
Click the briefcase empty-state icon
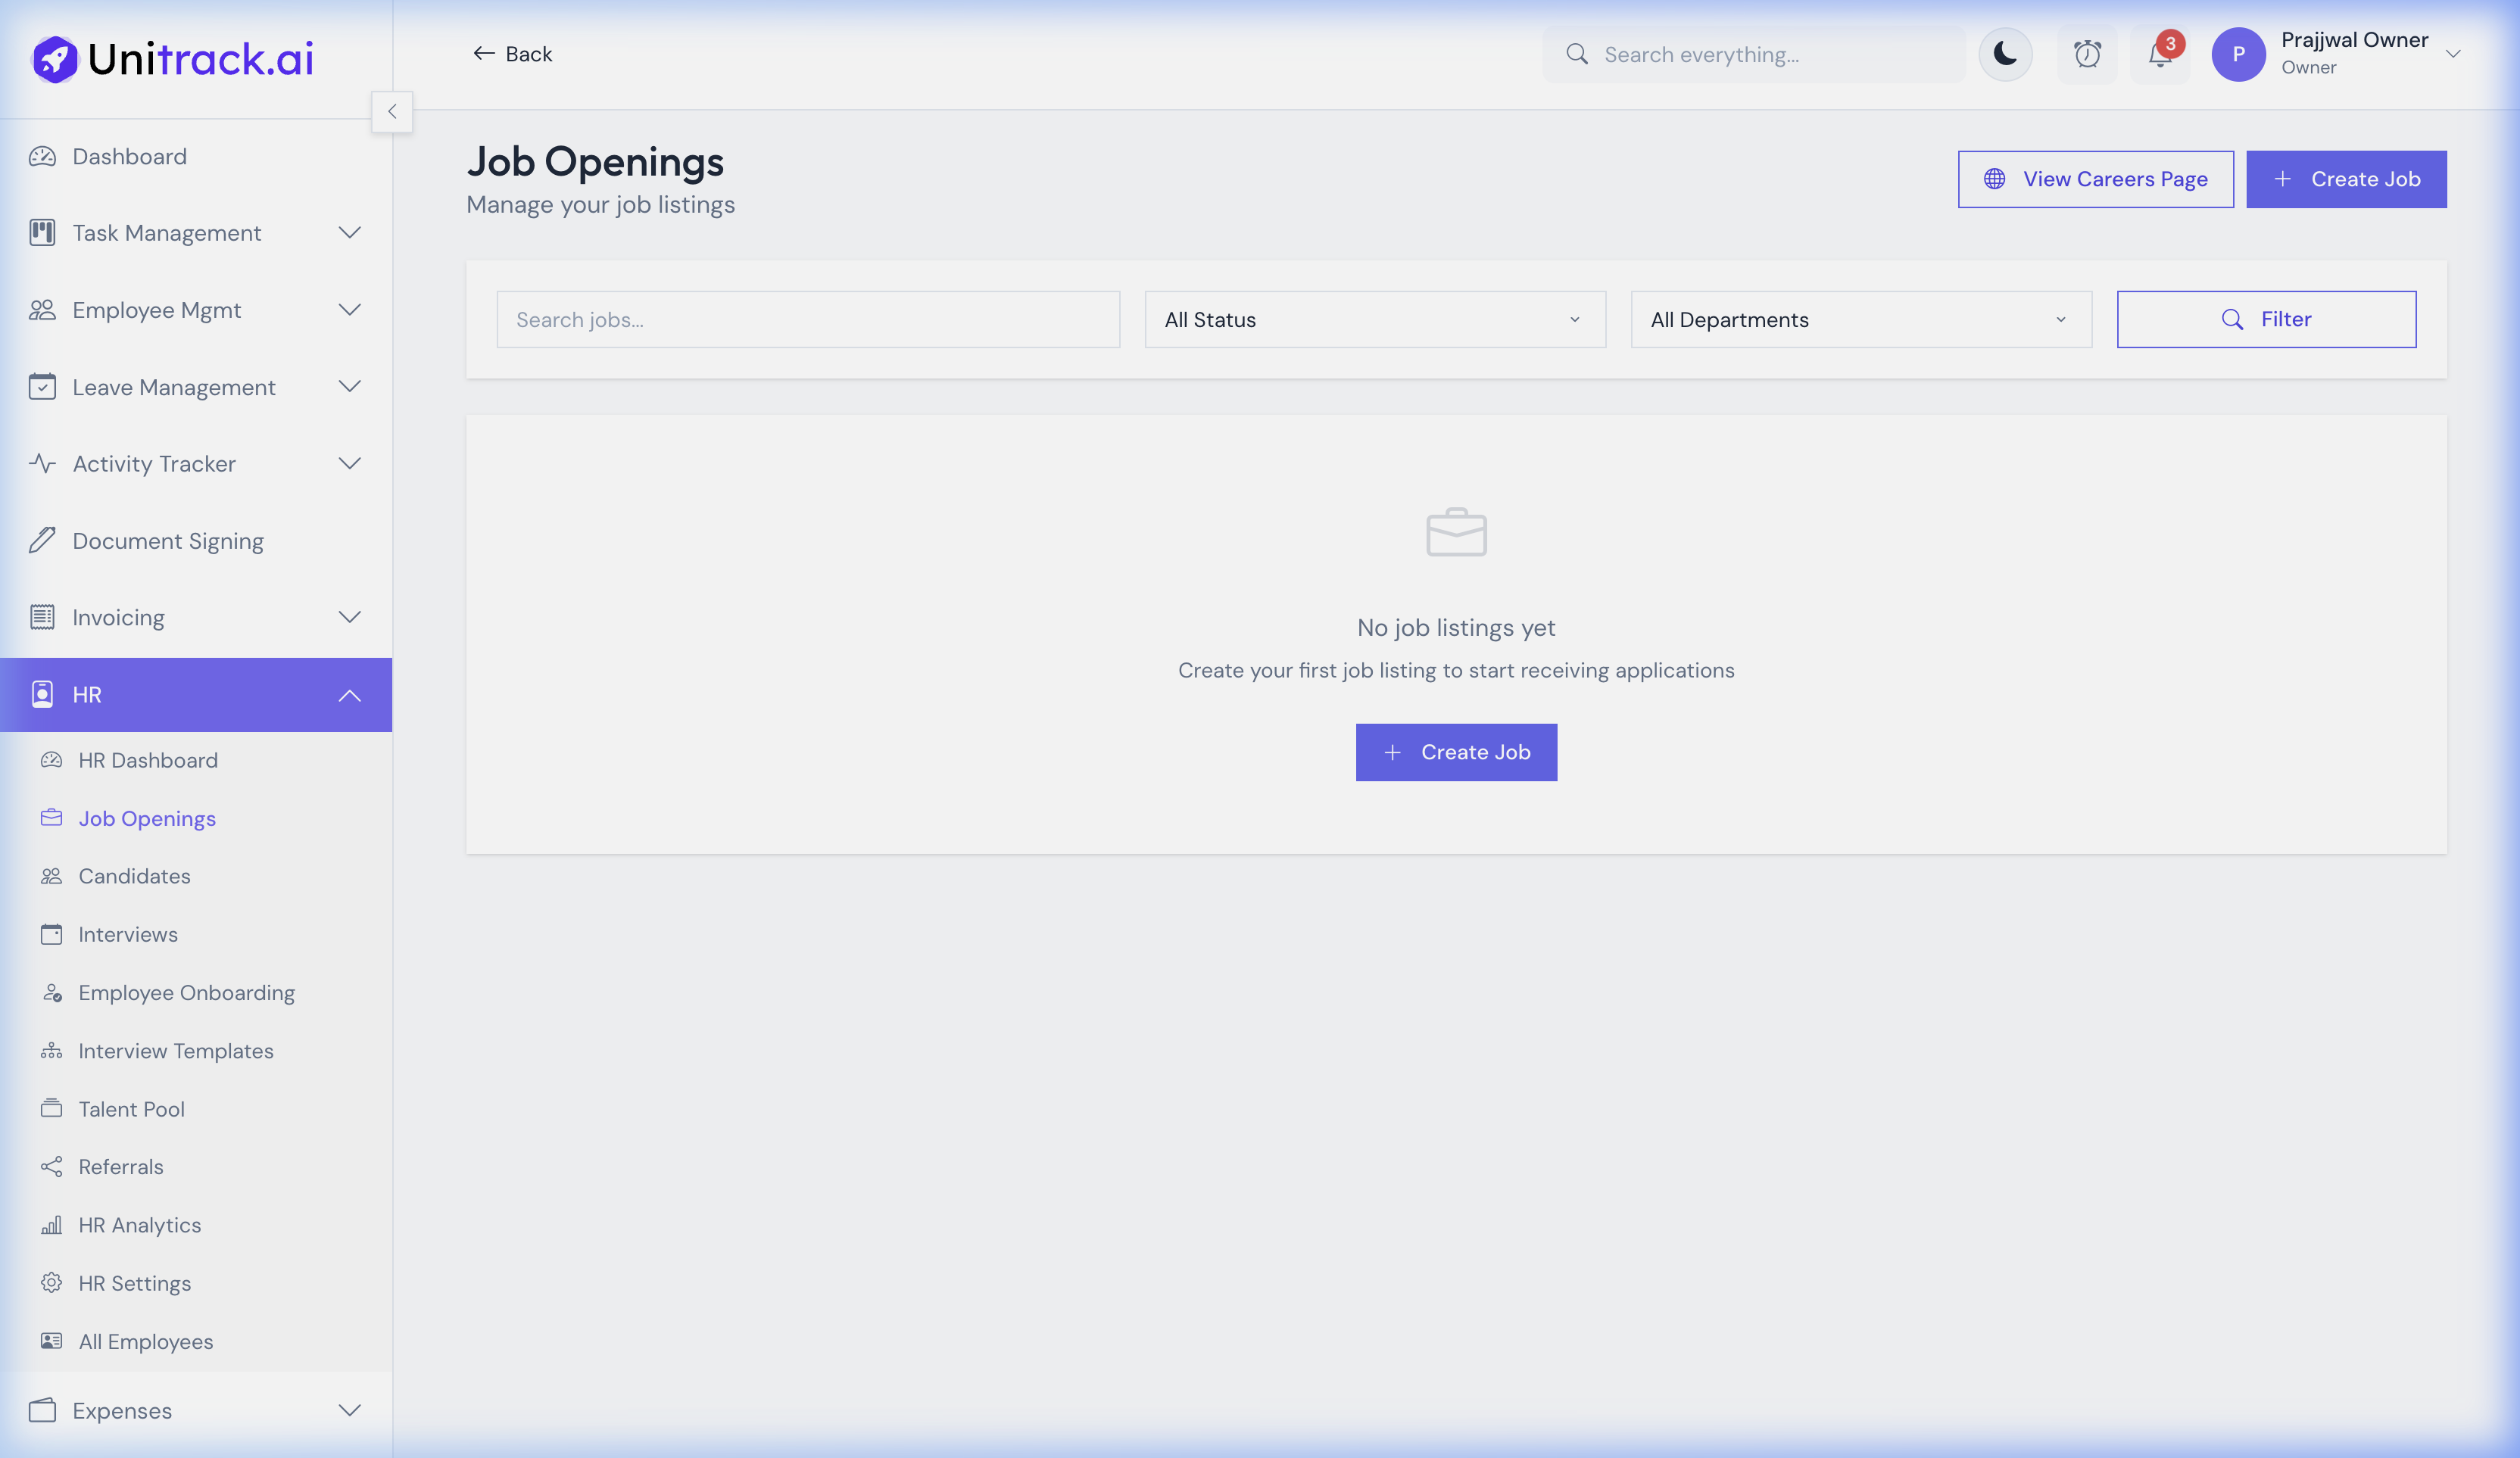coord(1456,532)
